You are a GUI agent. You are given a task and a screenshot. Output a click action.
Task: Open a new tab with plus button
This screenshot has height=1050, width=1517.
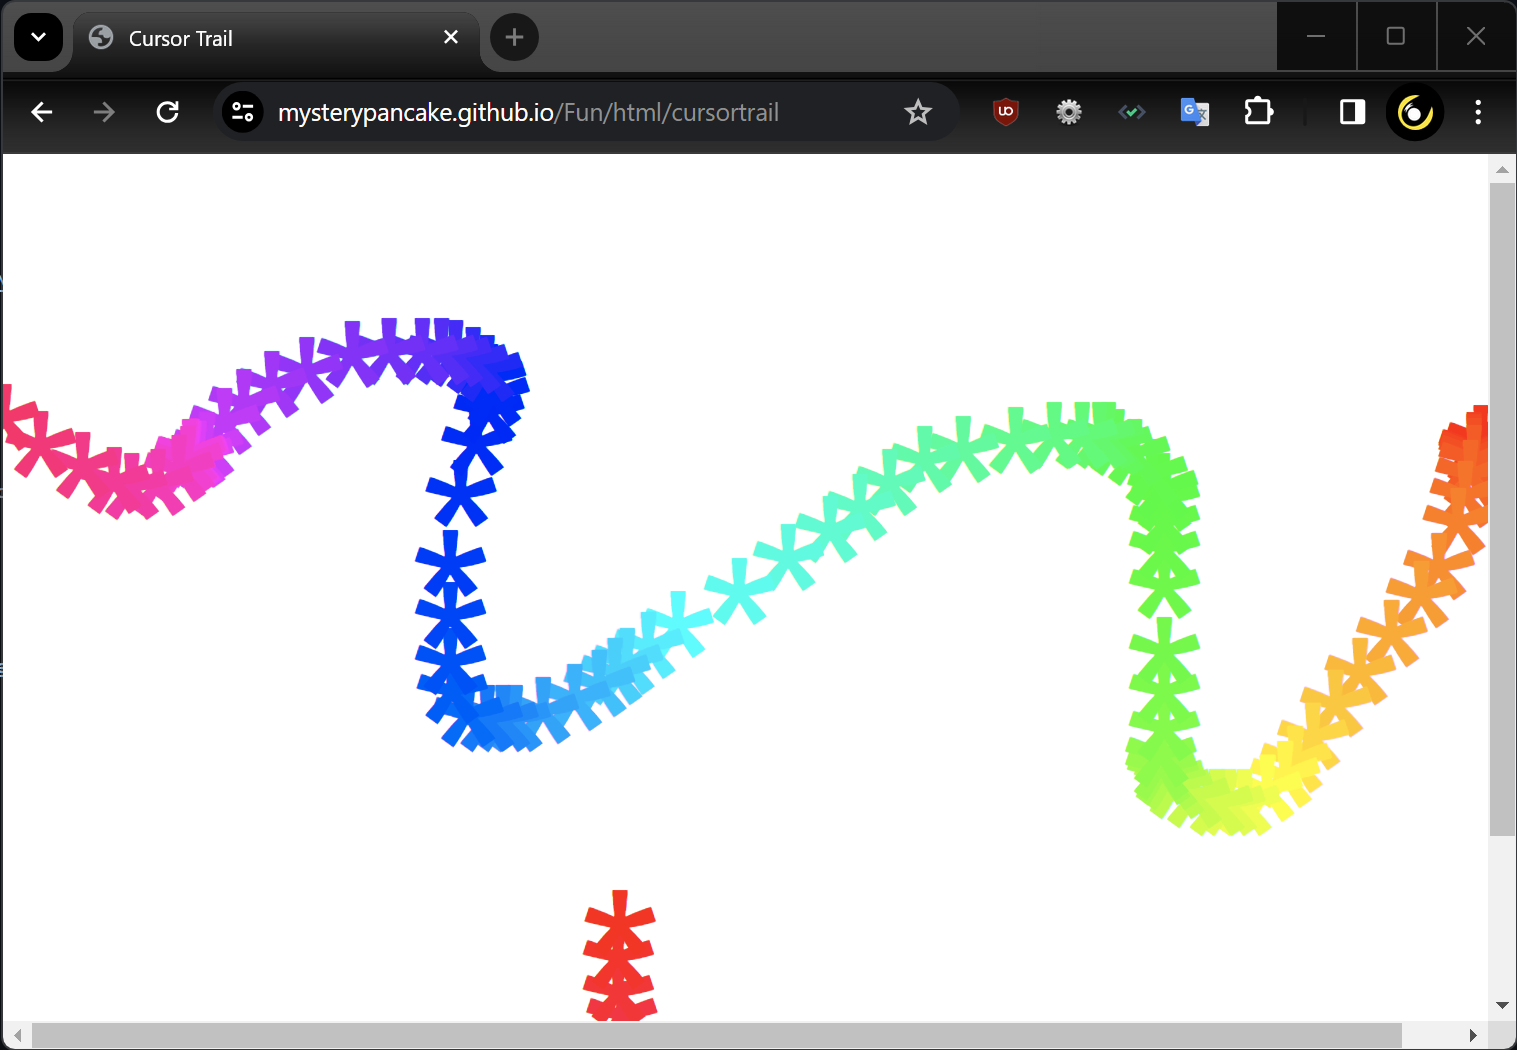[515, 37]
